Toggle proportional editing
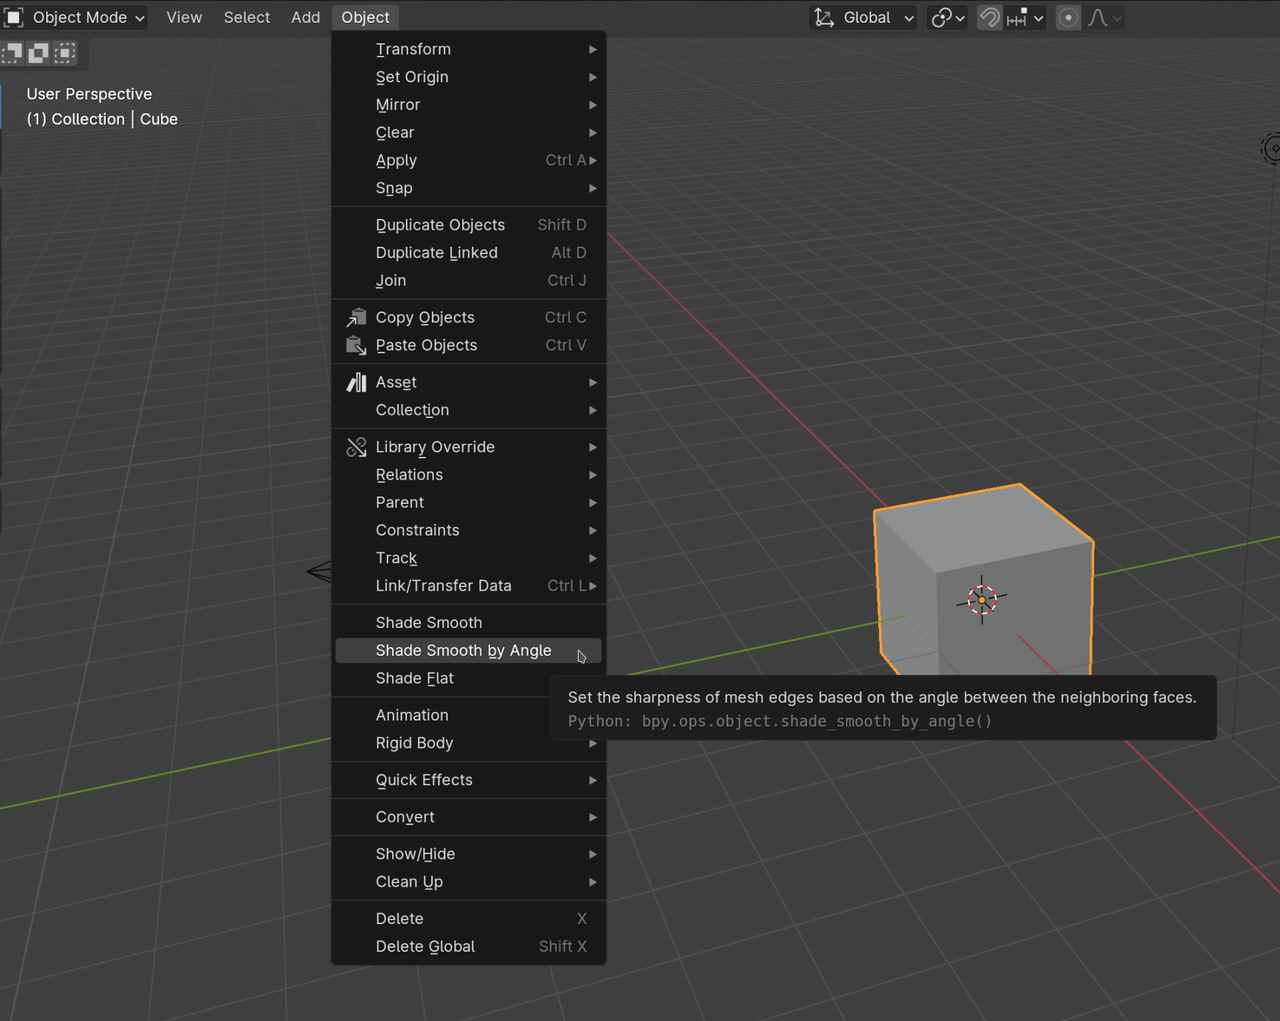1280x1021 pixels. tap(1068, 17)
